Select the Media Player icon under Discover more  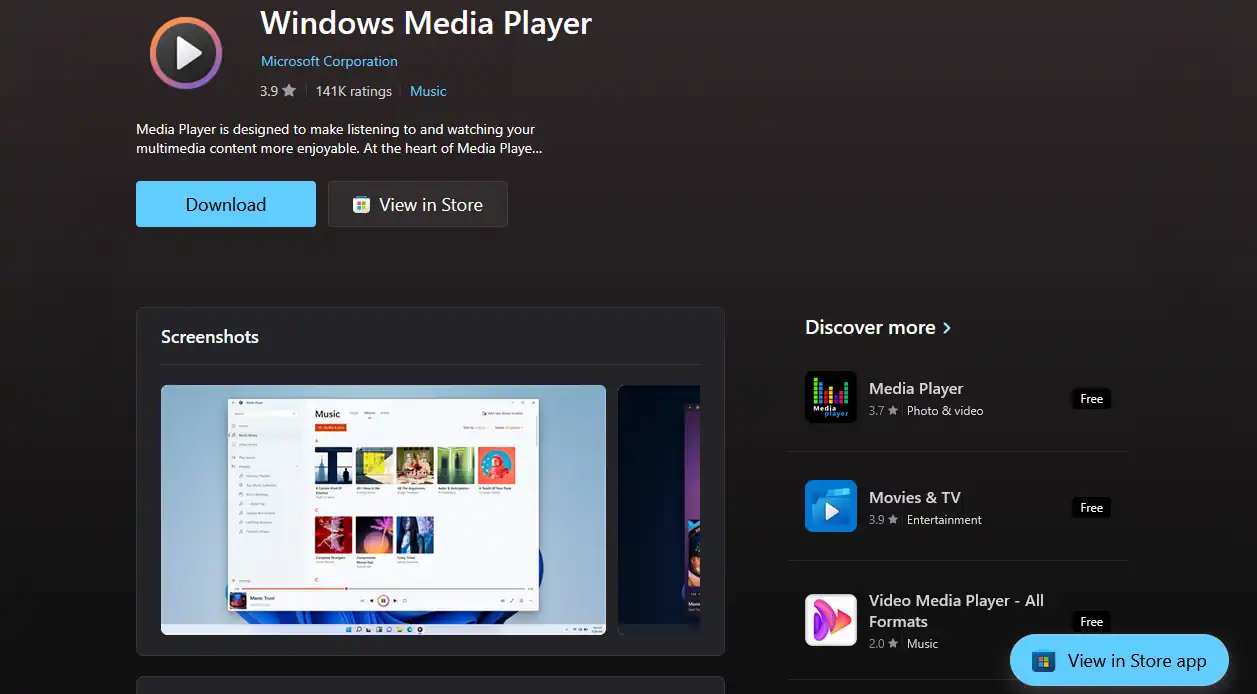[830, 397]
